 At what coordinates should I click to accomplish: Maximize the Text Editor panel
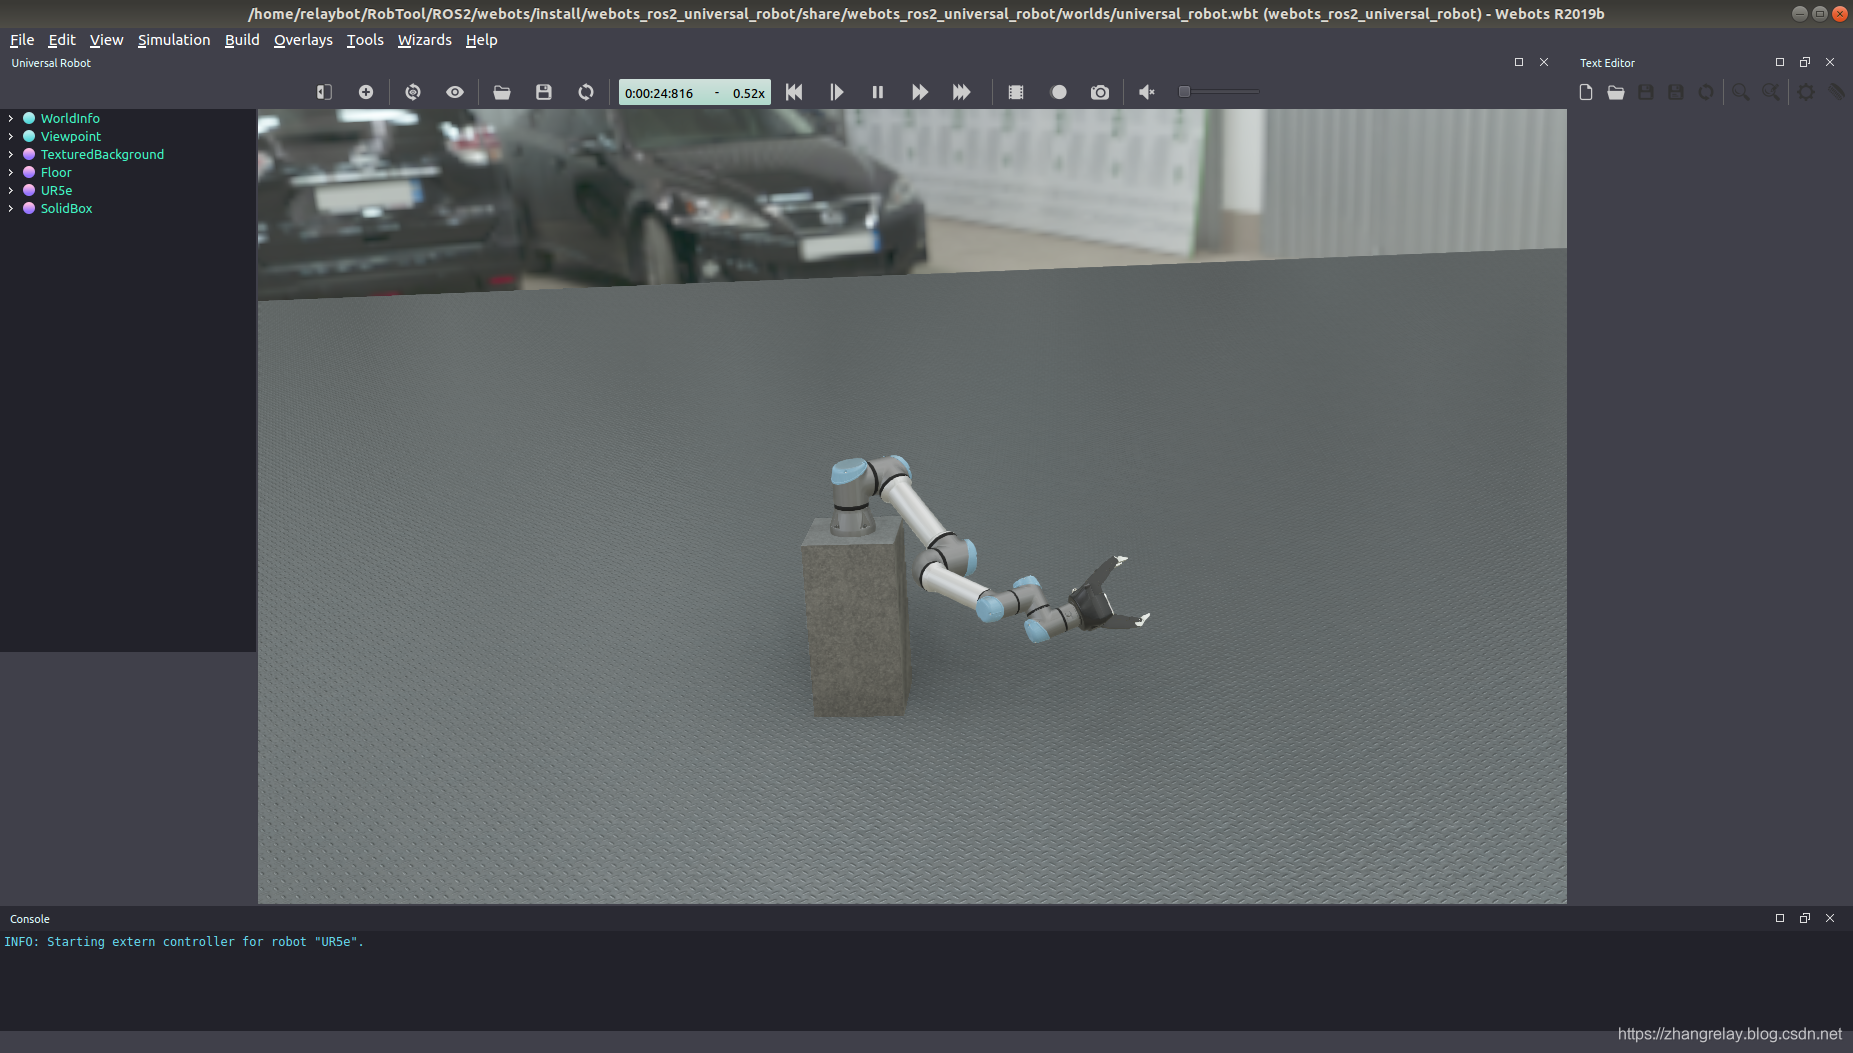(1780, 62)
